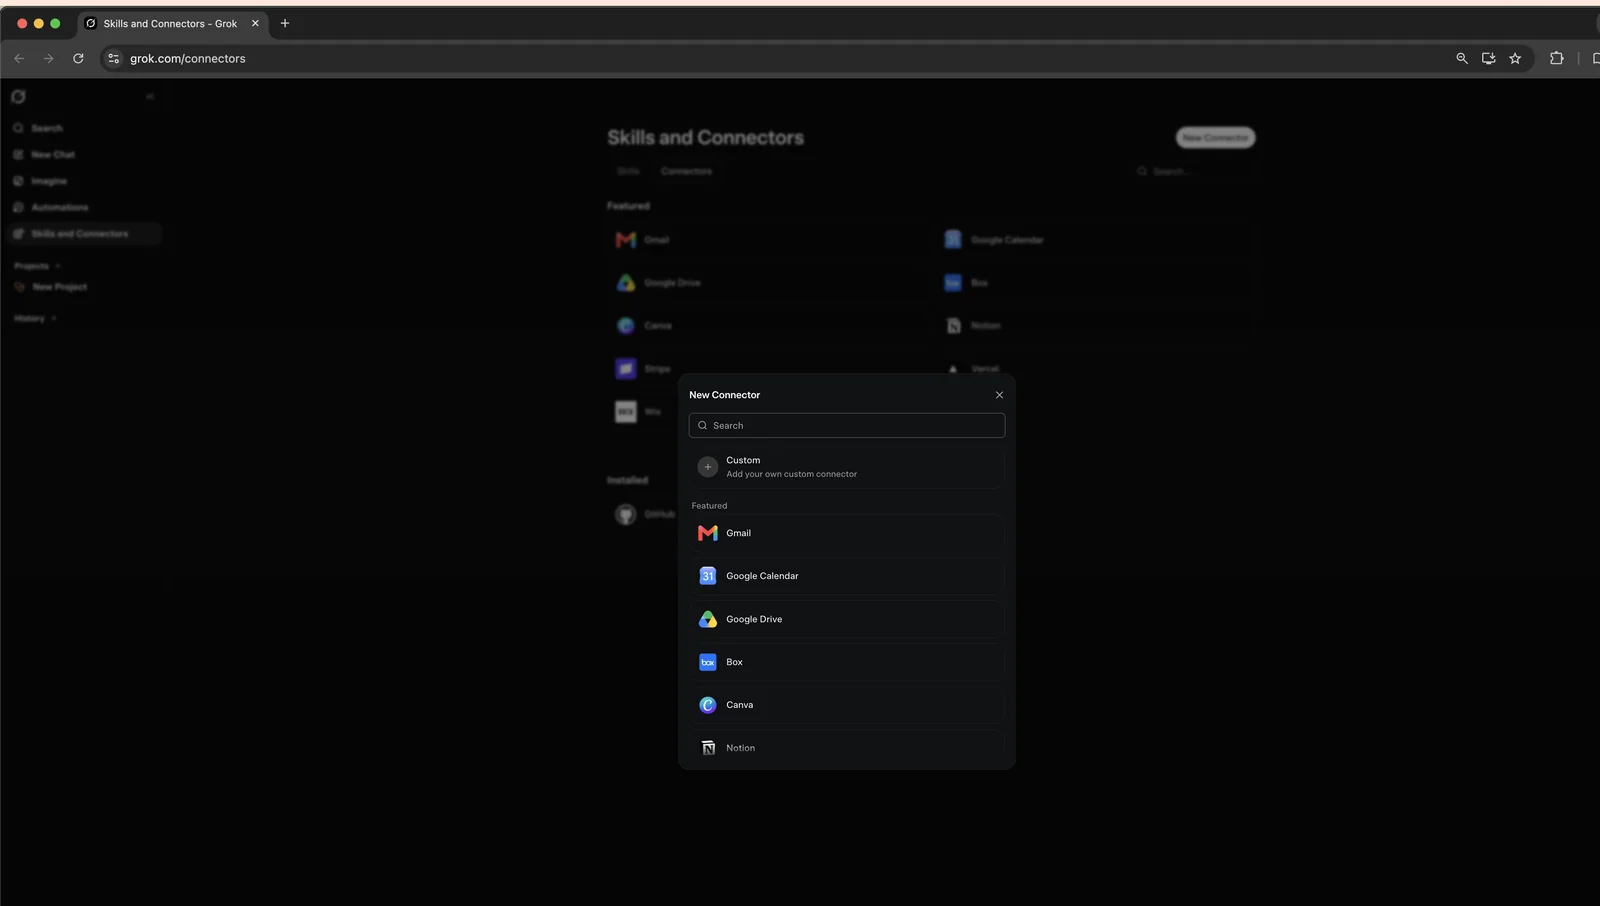Open the Google Calendar card on the background page
The height and width of the screenshot is (906, 1600).
[x=1095, y=240]
